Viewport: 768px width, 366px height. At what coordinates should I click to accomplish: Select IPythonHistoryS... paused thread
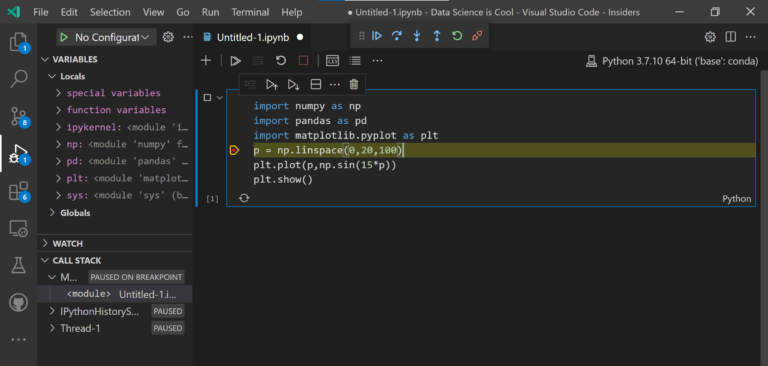tap(115, 311)
